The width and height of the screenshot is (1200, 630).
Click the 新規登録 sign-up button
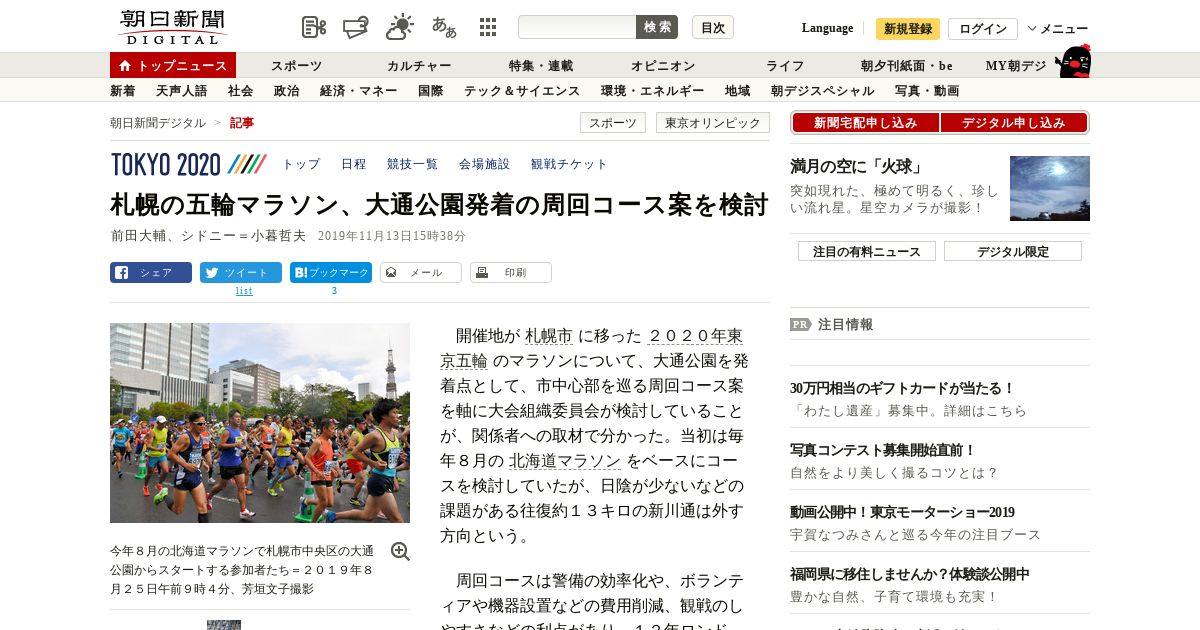908,29
